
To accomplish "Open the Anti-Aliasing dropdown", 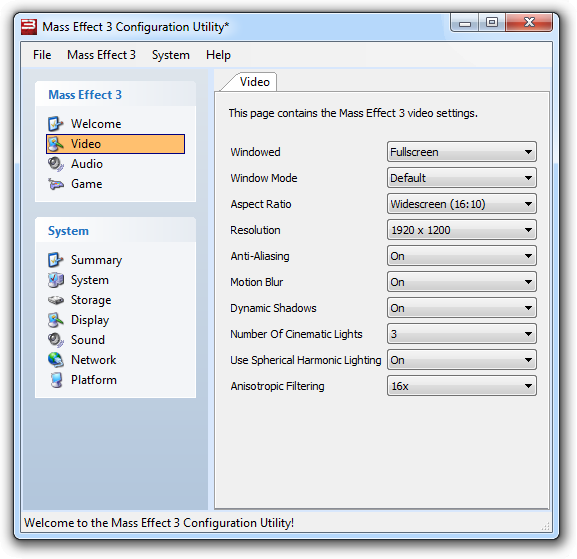I will [461, 256].
